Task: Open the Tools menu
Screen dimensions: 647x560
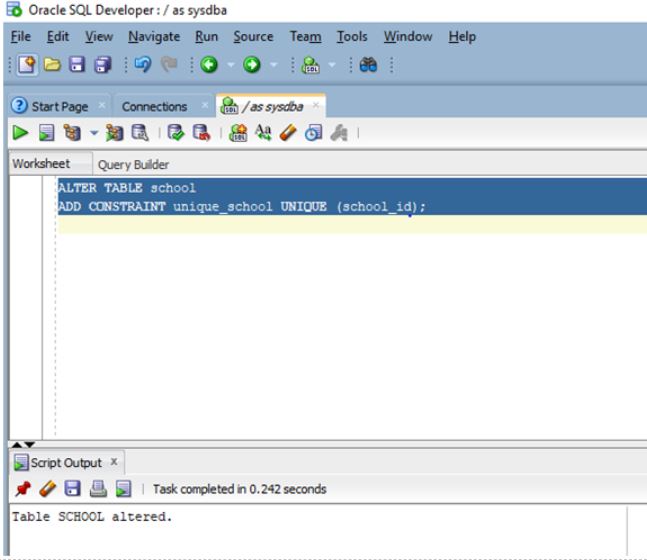Action: click(x=352, y=37)
